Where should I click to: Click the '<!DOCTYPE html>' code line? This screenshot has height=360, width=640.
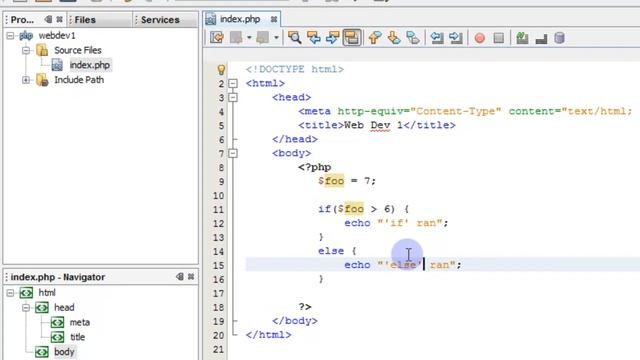click(x=295, y=69)
